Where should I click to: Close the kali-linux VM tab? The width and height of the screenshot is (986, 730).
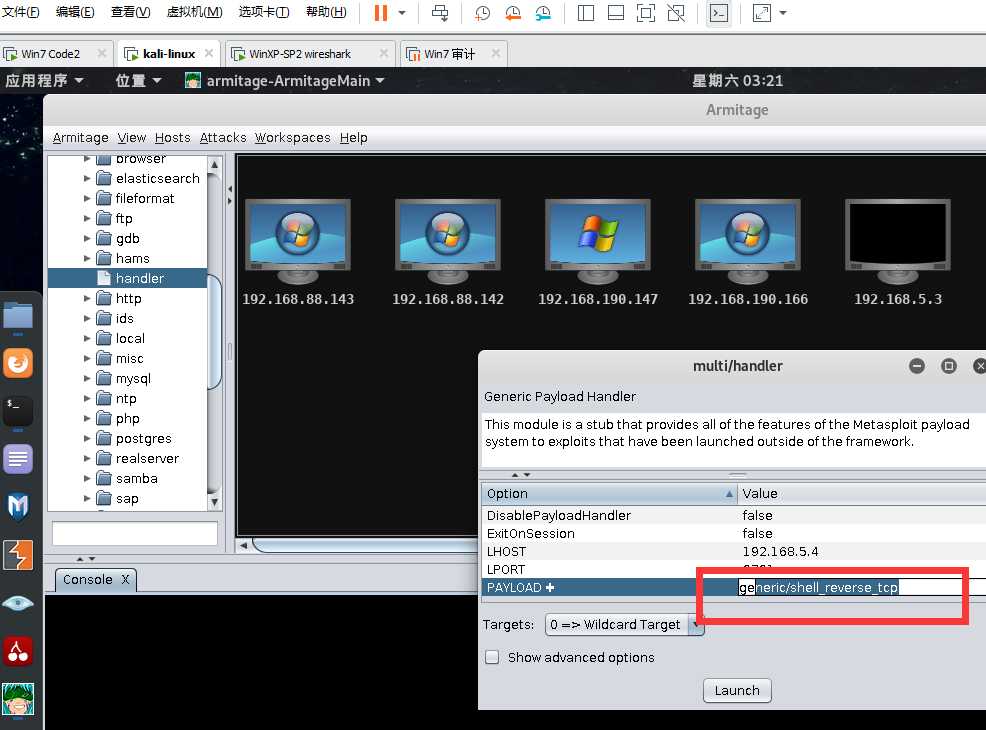(x=209, y=53)
